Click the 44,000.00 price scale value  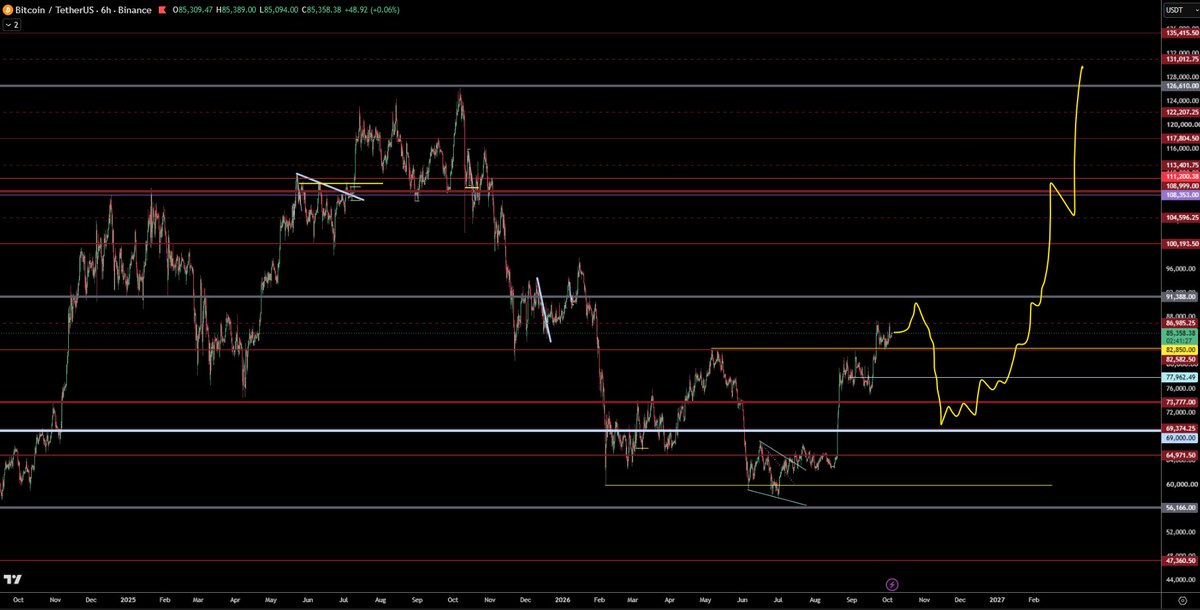1181,581
